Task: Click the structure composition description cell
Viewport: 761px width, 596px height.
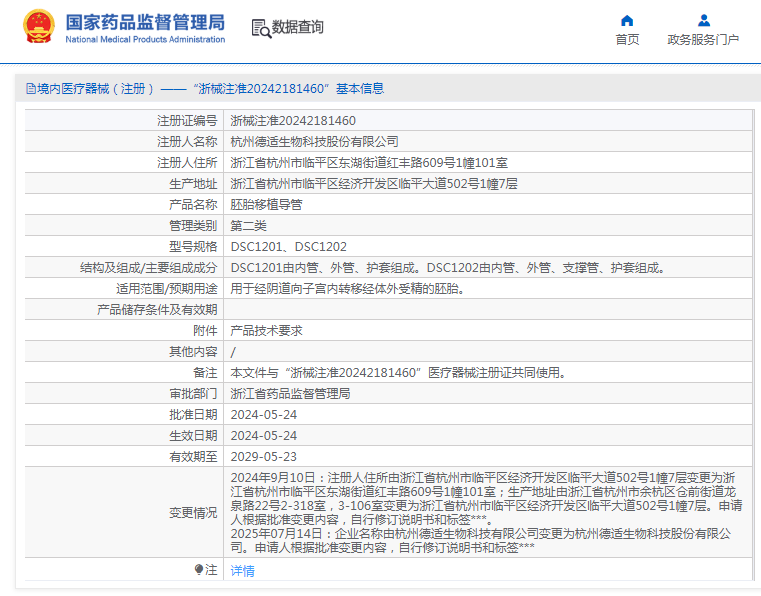Action: (x=488, y=267)
